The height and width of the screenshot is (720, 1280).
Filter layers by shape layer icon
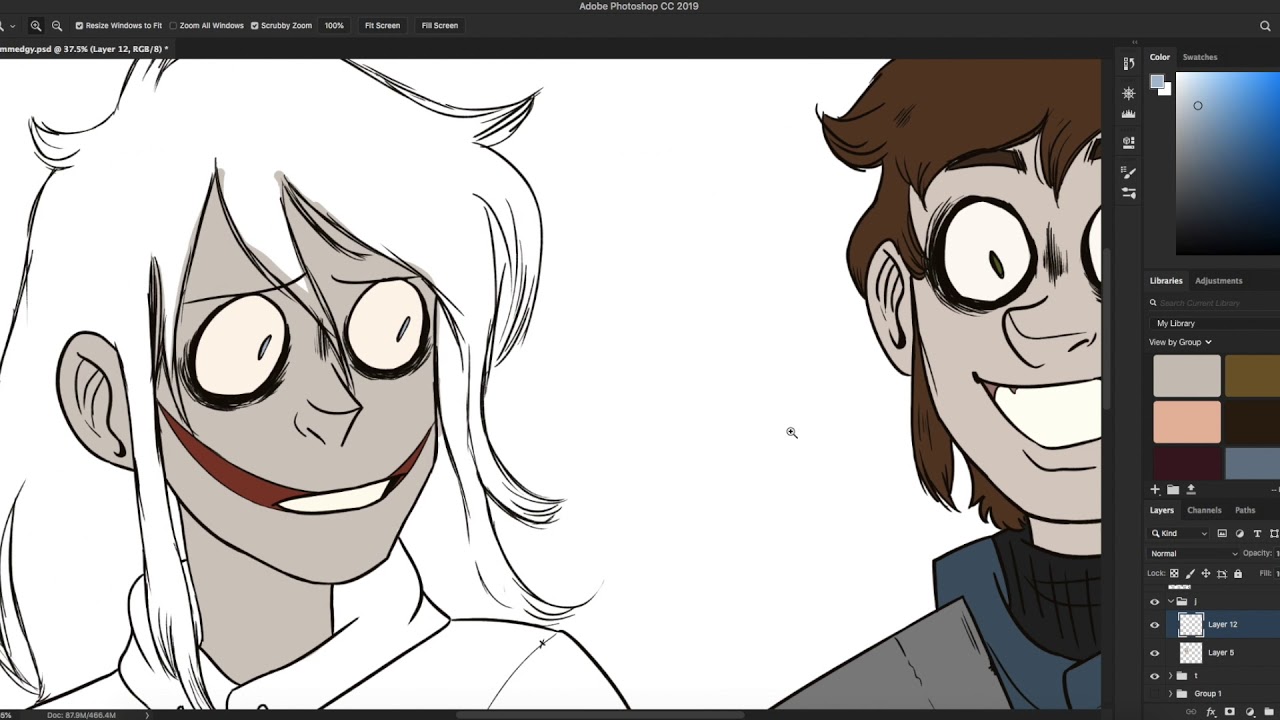[x=1274, y=533]
